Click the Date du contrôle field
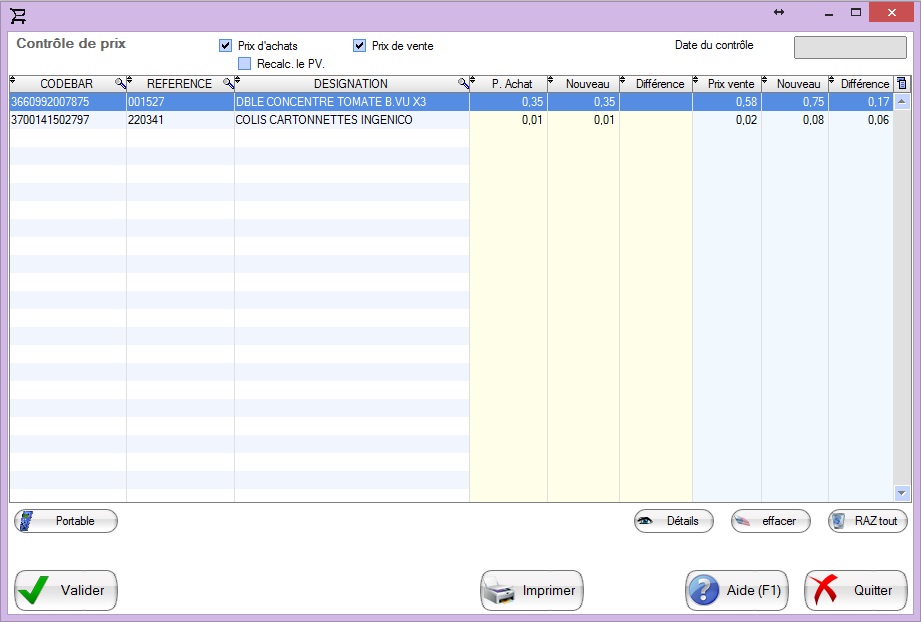921x622 pixels. coord(850,48)
